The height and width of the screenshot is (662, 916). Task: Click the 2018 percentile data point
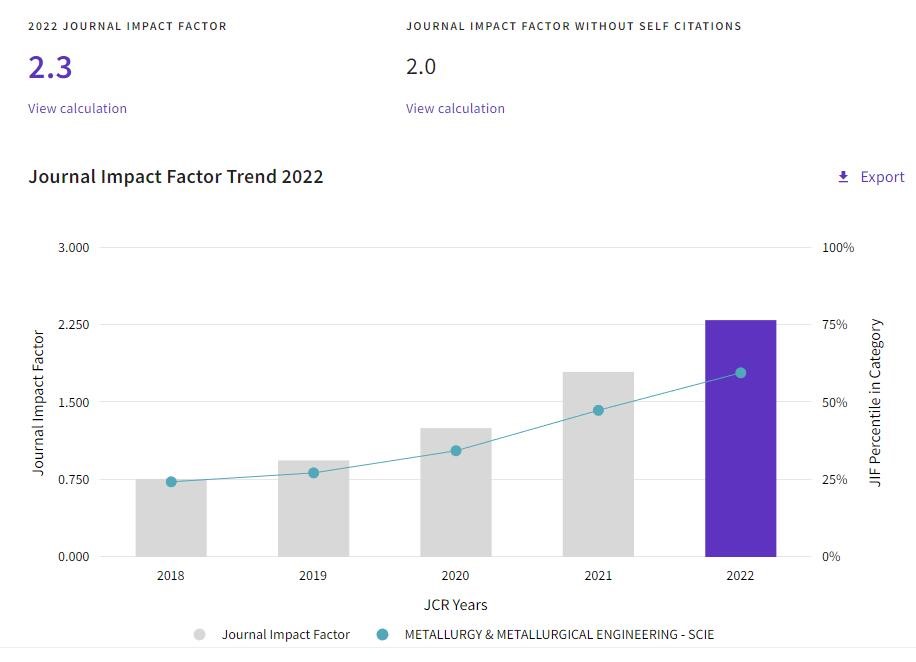[171, 482]
